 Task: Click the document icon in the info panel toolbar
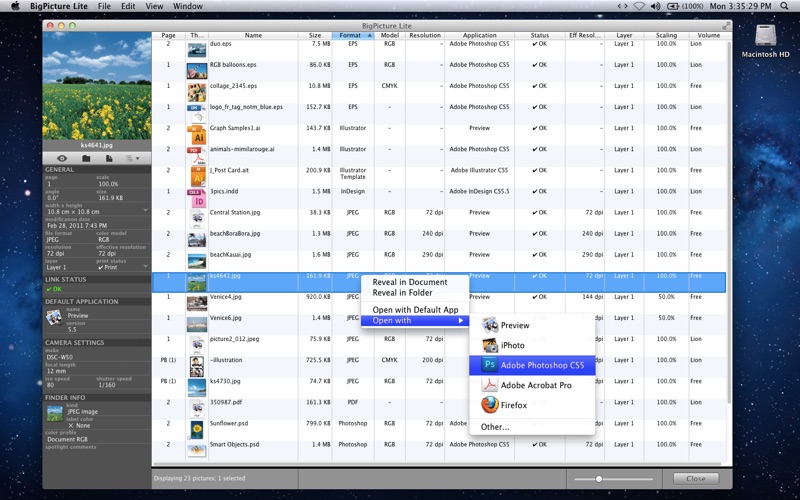109,159
